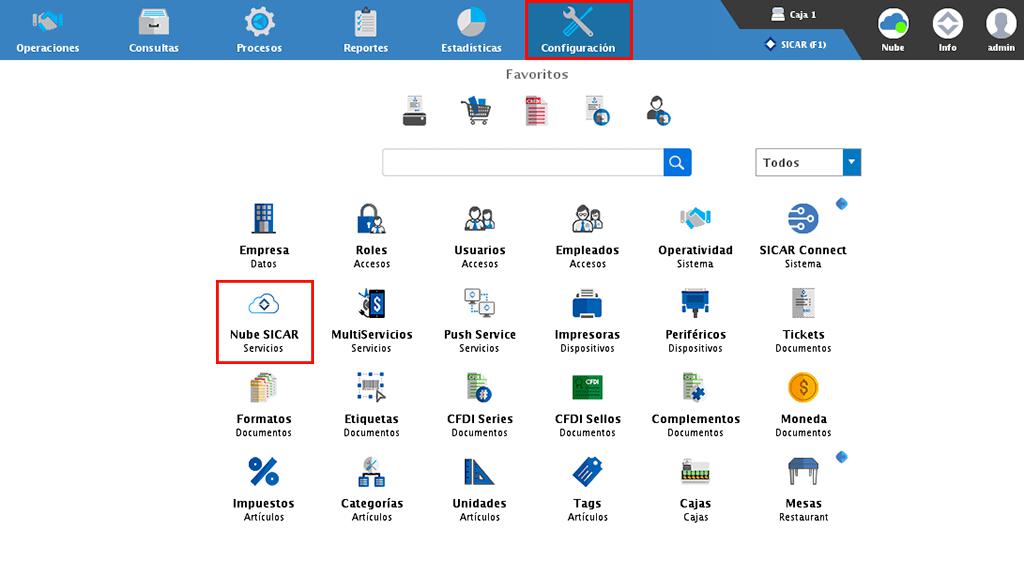
Task: Click the blue search magnifier button
Action: 677,162
